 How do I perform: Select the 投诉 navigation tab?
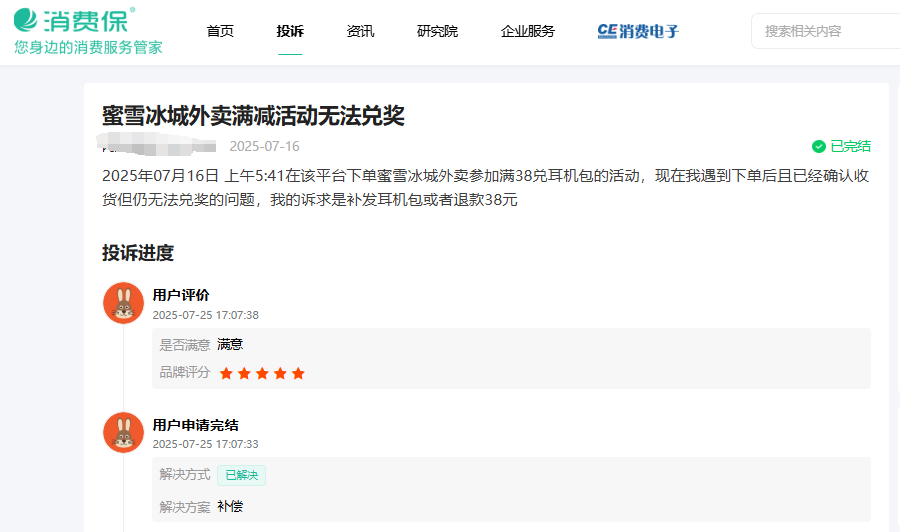point(290,31)
